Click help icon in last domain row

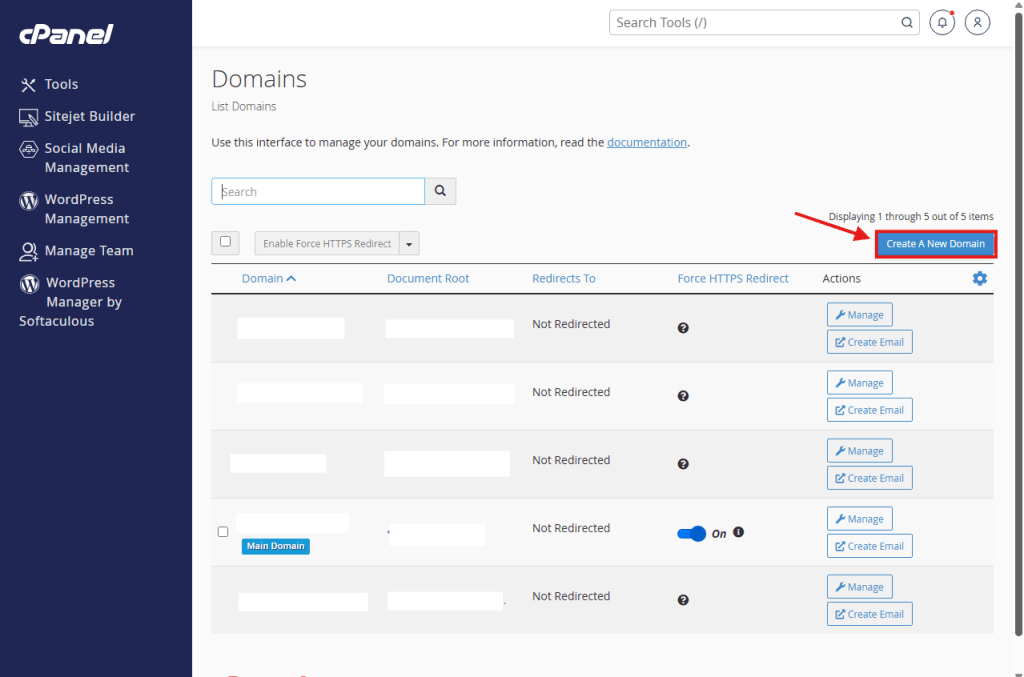[683, 600]
